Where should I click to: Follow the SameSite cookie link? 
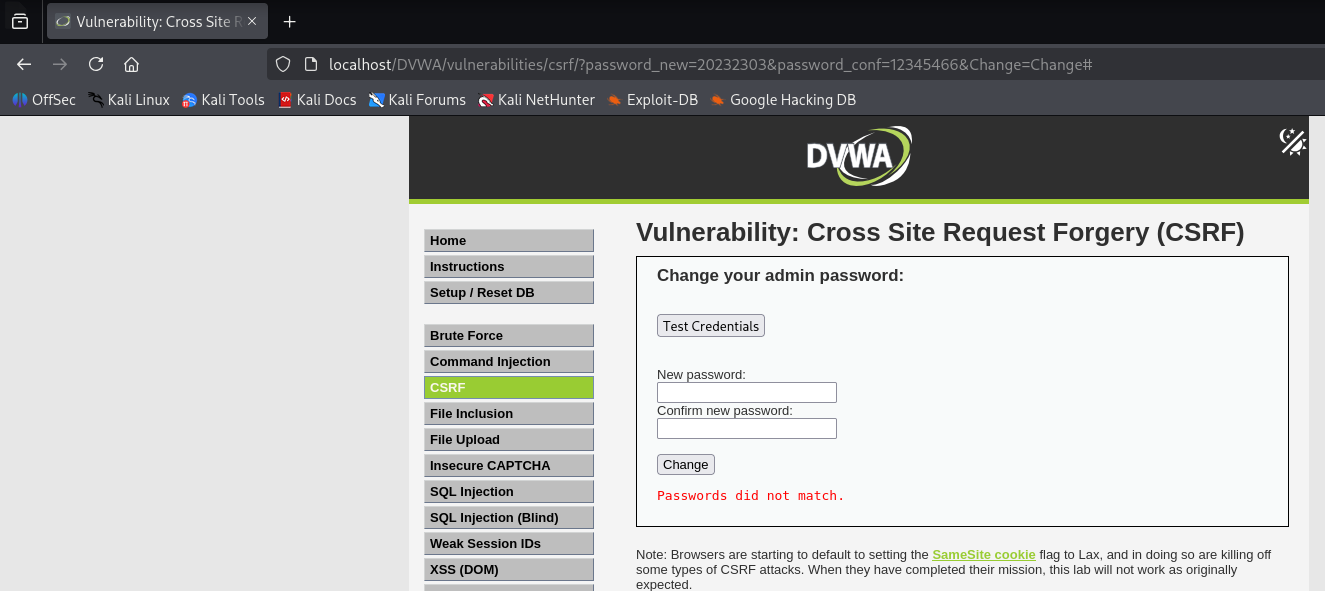point(984,554)
